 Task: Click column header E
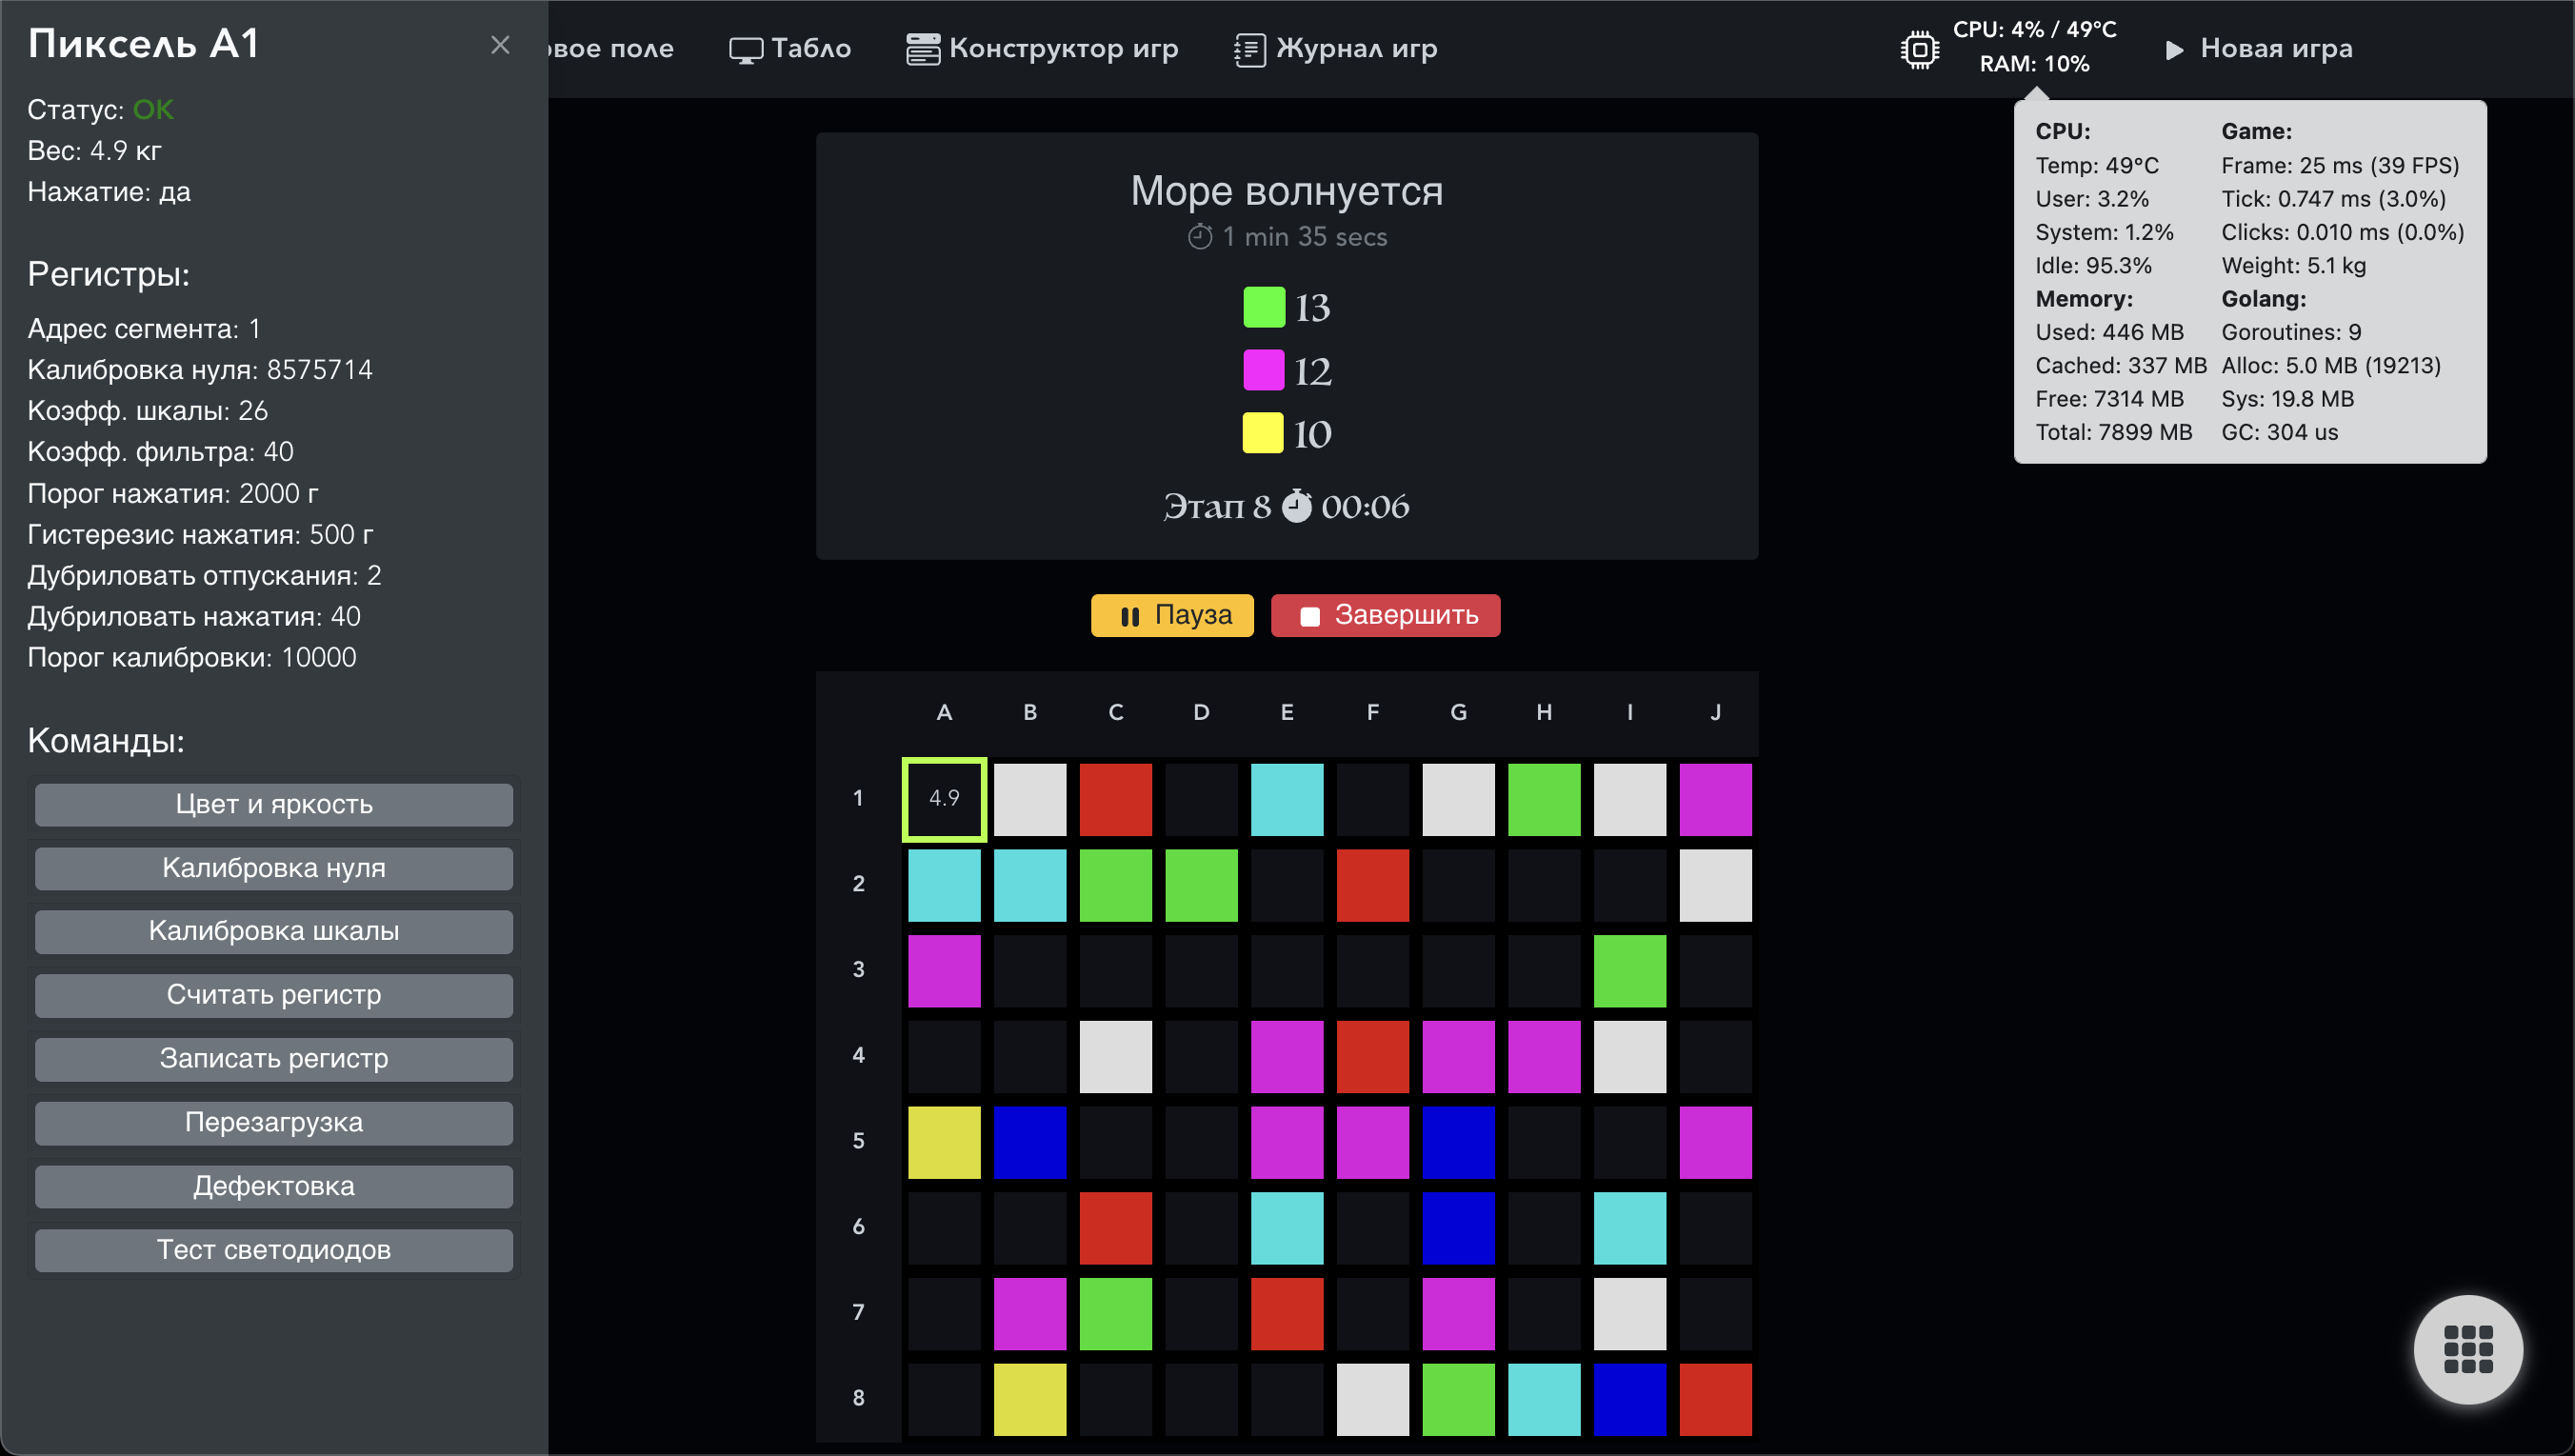pyautogui.click(x=1287, y=712)
